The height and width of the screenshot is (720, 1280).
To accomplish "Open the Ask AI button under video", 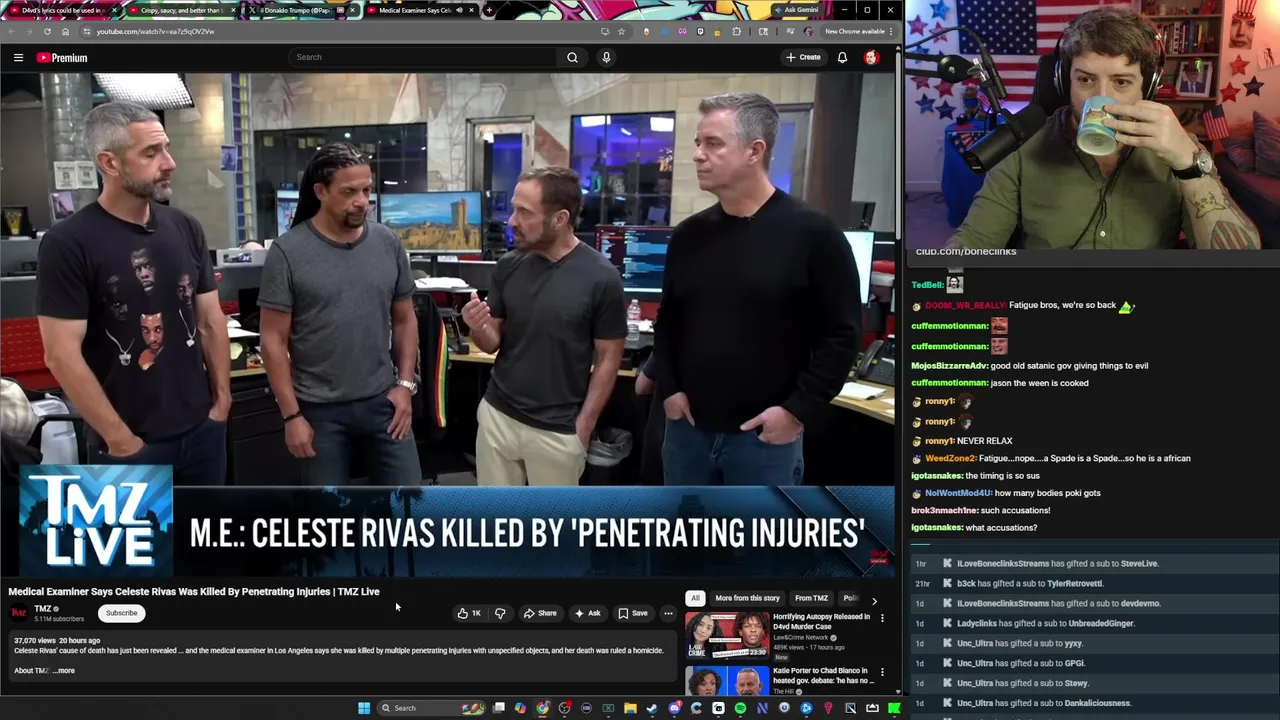I will pyautogui.click(x=587, y=613).
